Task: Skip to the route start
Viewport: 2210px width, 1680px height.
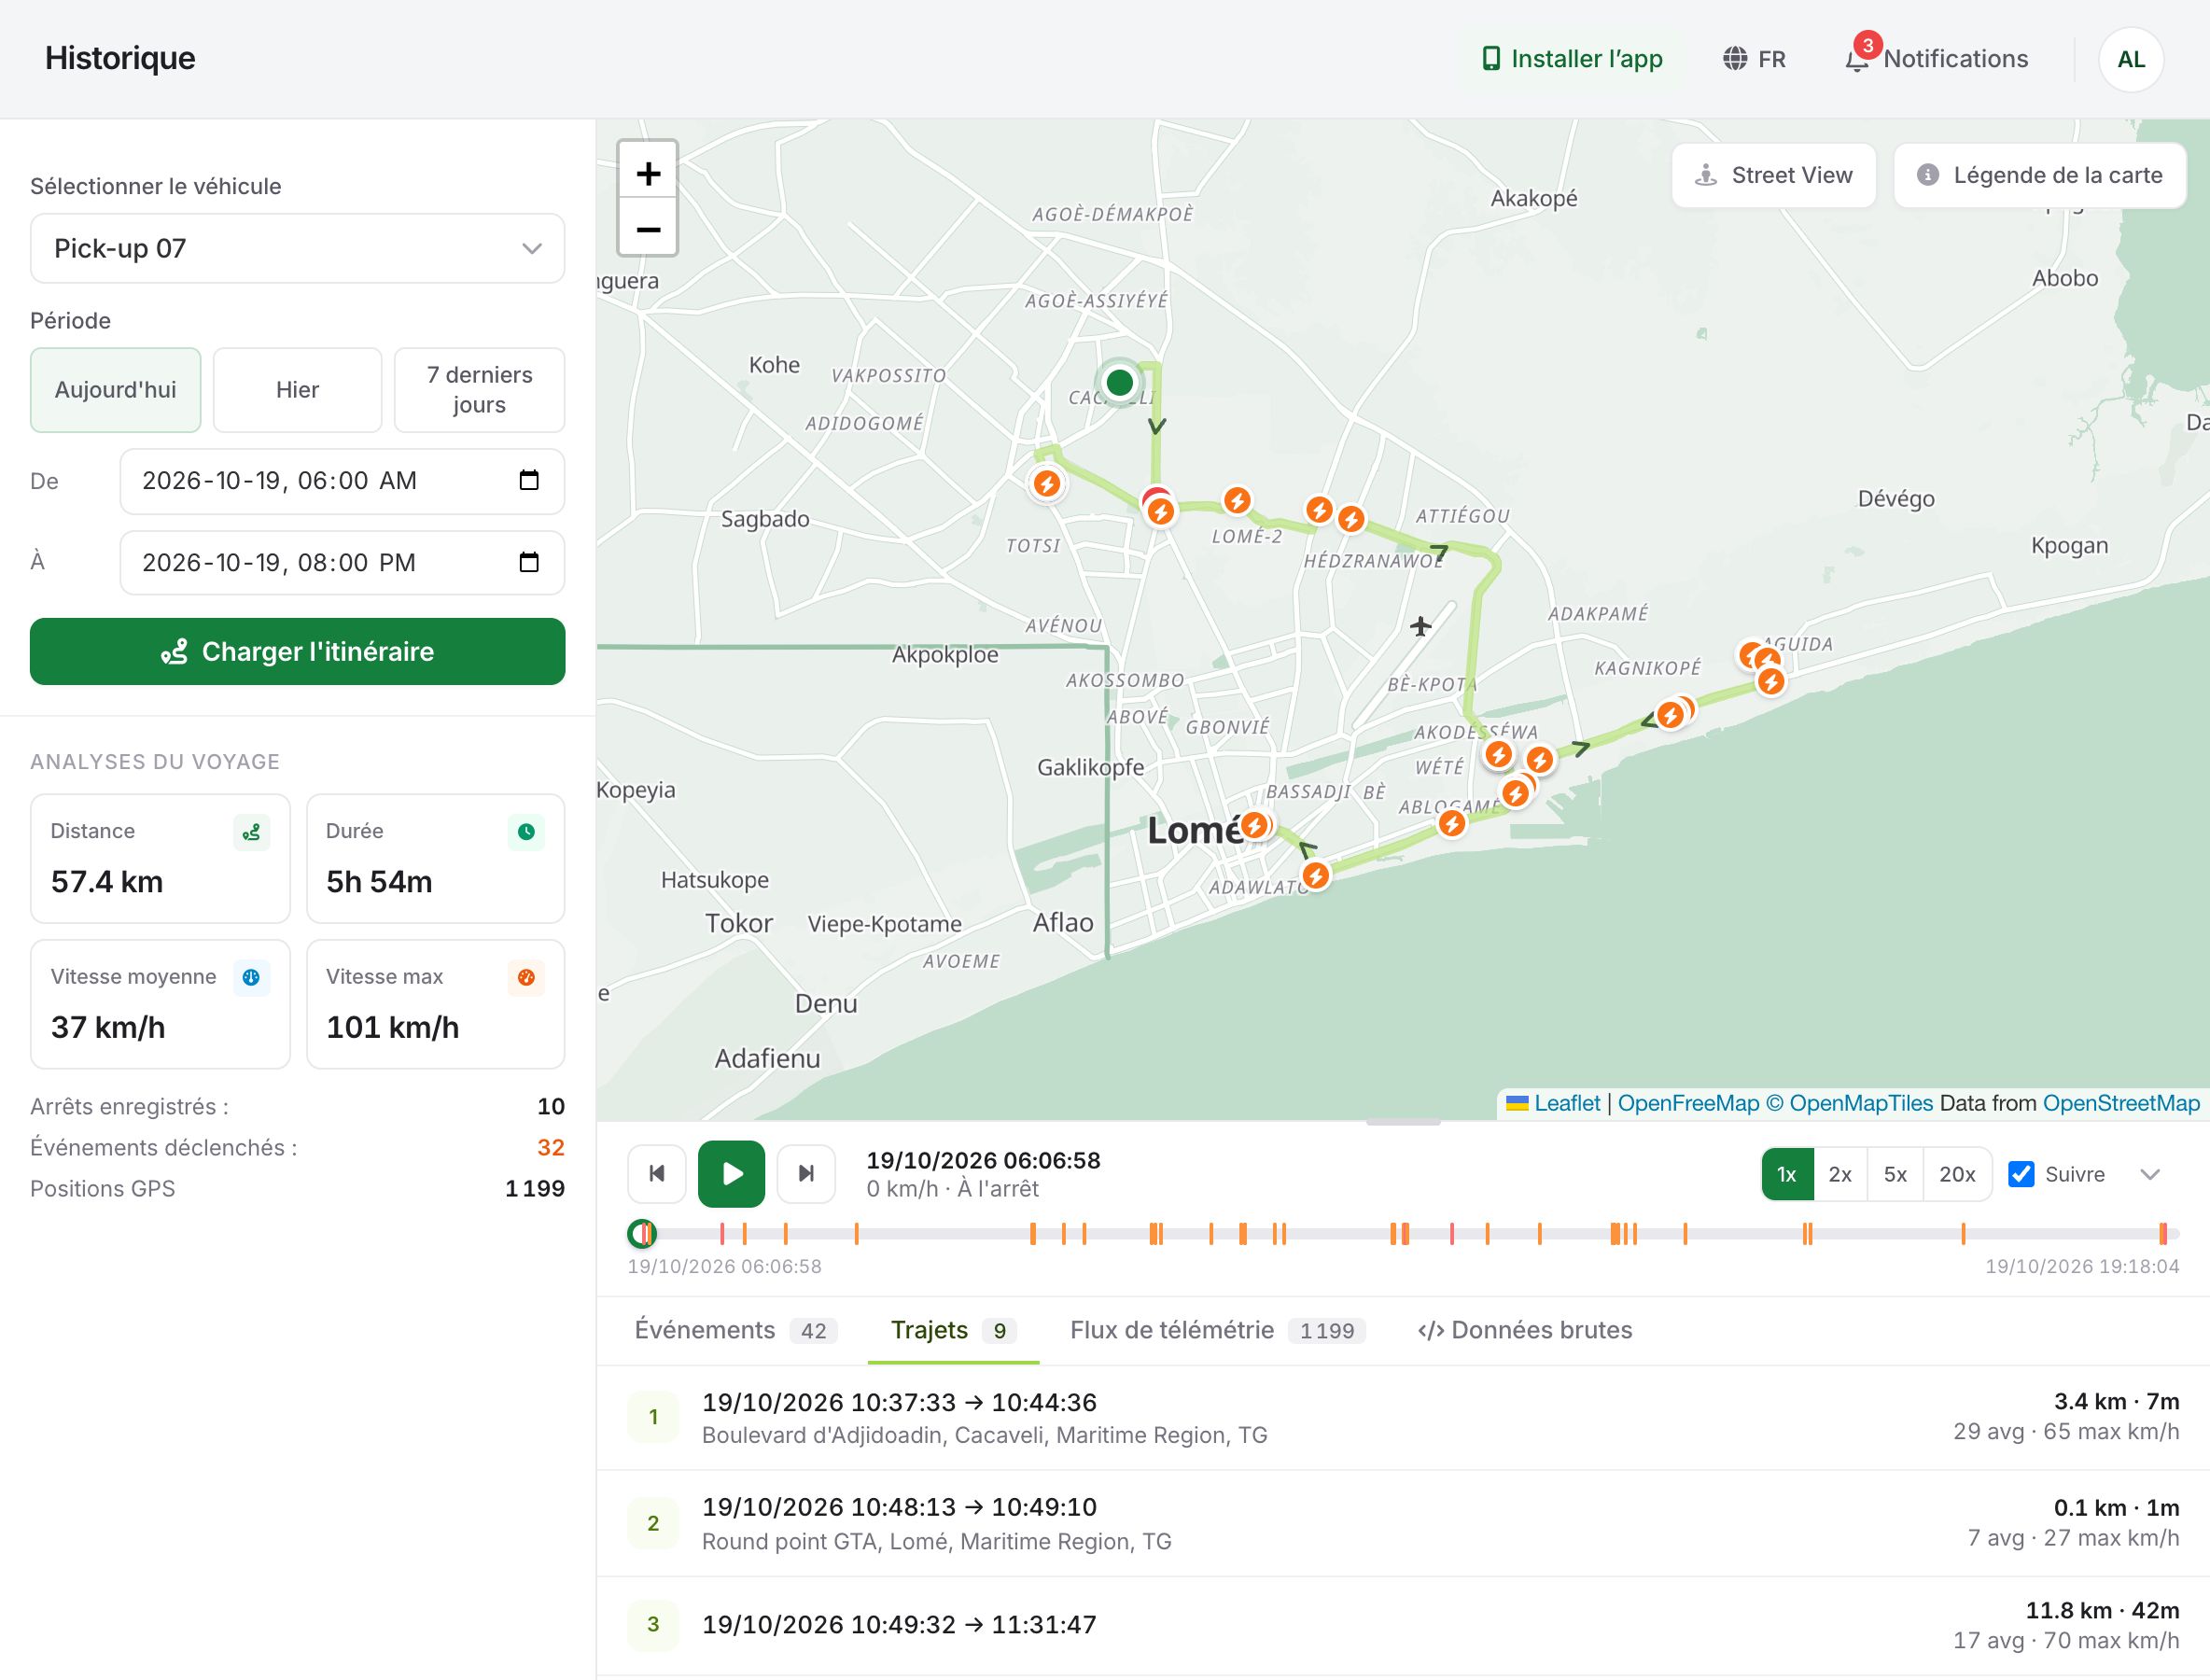Action: click(x=657, y=1173)
